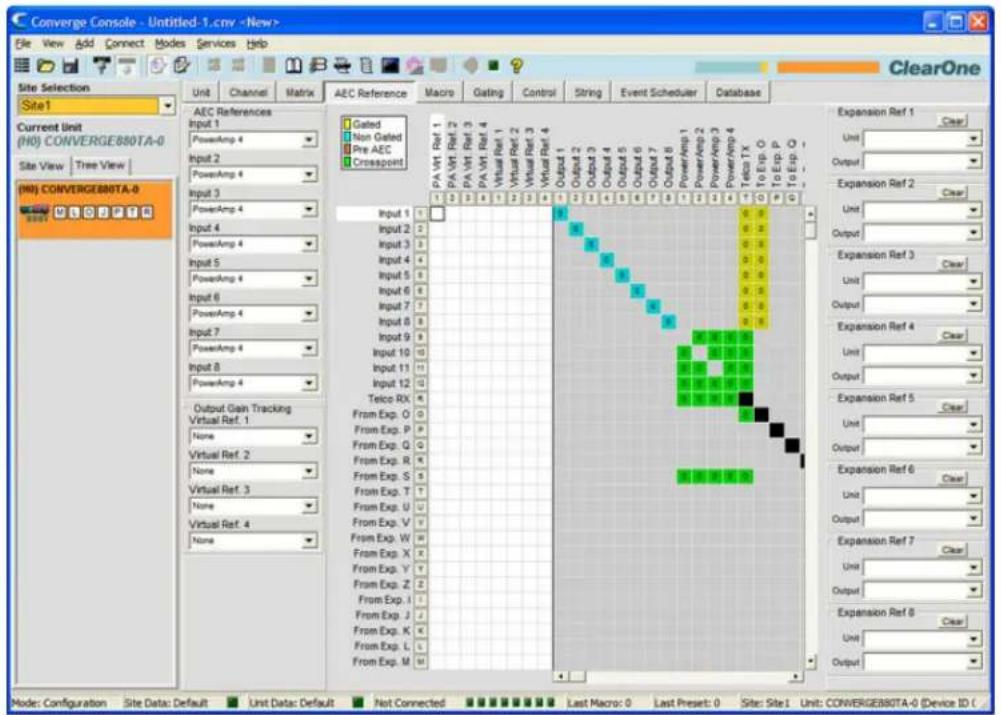Click the list view icon at toolbar start
This screenshot has width=1001, height=715.
point(22,65)
